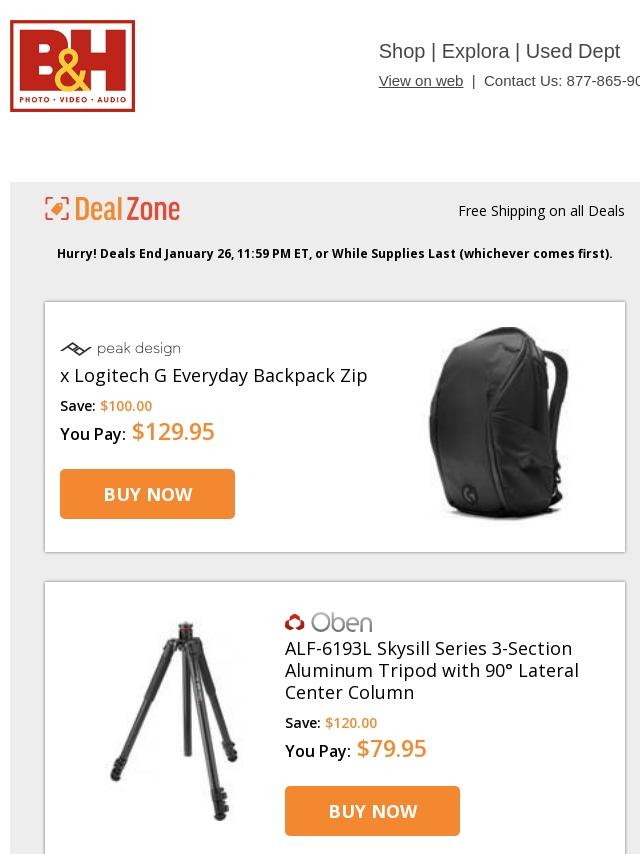Click the Free Shipping on all Deals text
This screenshot has width=640, height=854.
[x=541, y=211]
